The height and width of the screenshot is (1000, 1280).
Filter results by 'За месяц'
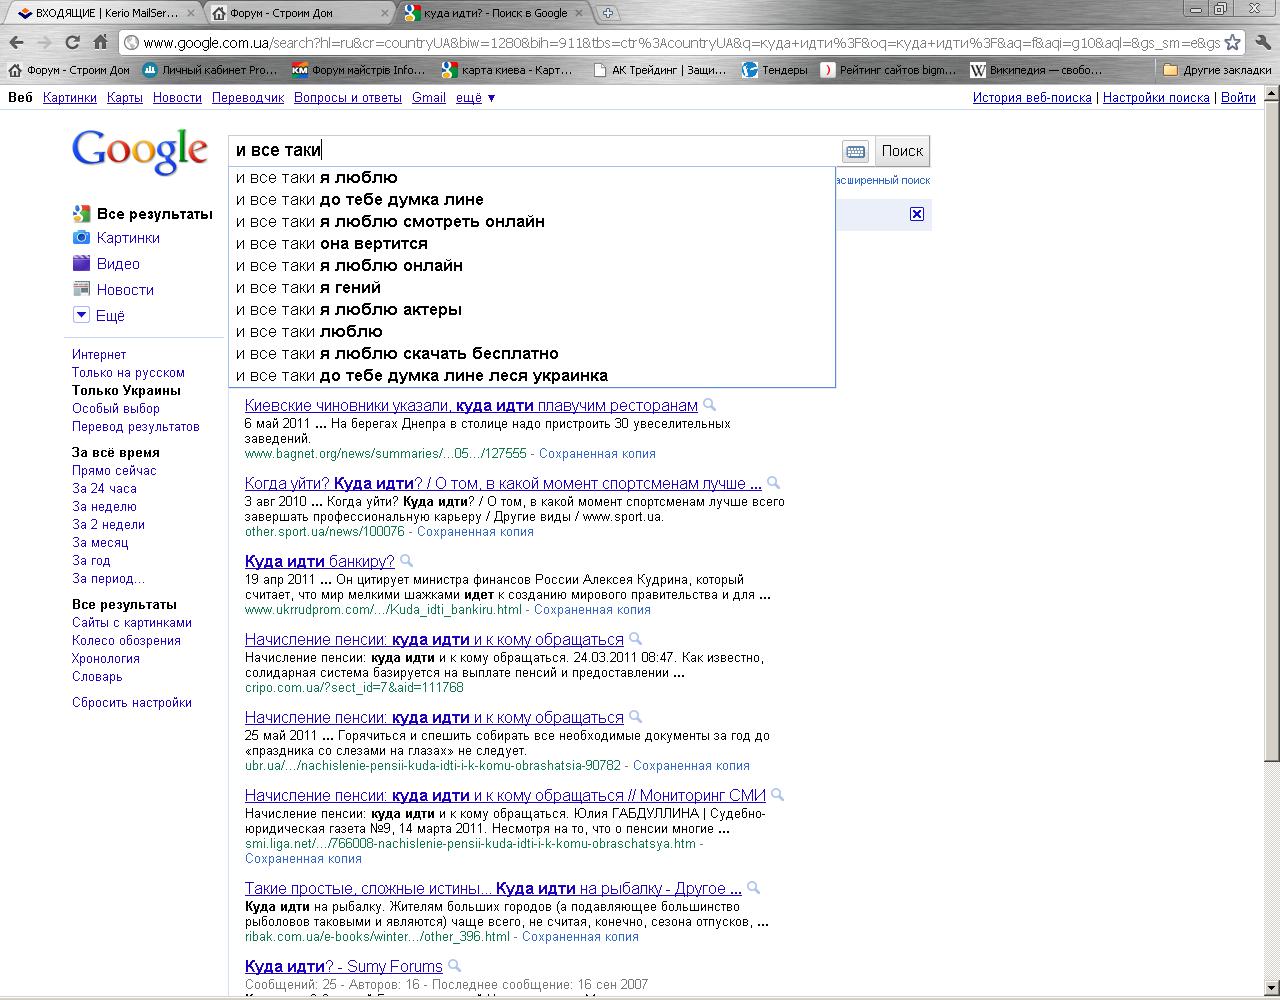(100, 543)
